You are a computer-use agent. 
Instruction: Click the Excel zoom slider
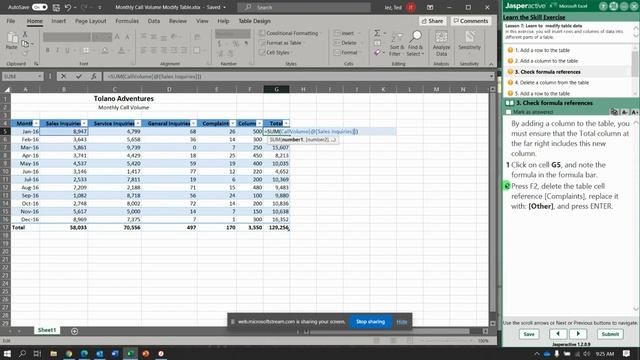click(445, 340)
